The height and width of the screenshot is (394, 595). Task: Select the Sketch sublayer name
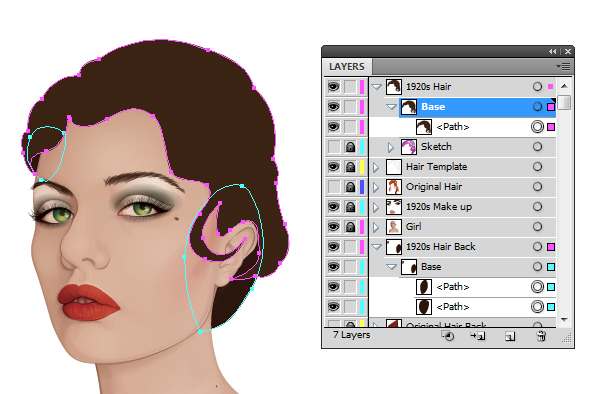(436, 147)
